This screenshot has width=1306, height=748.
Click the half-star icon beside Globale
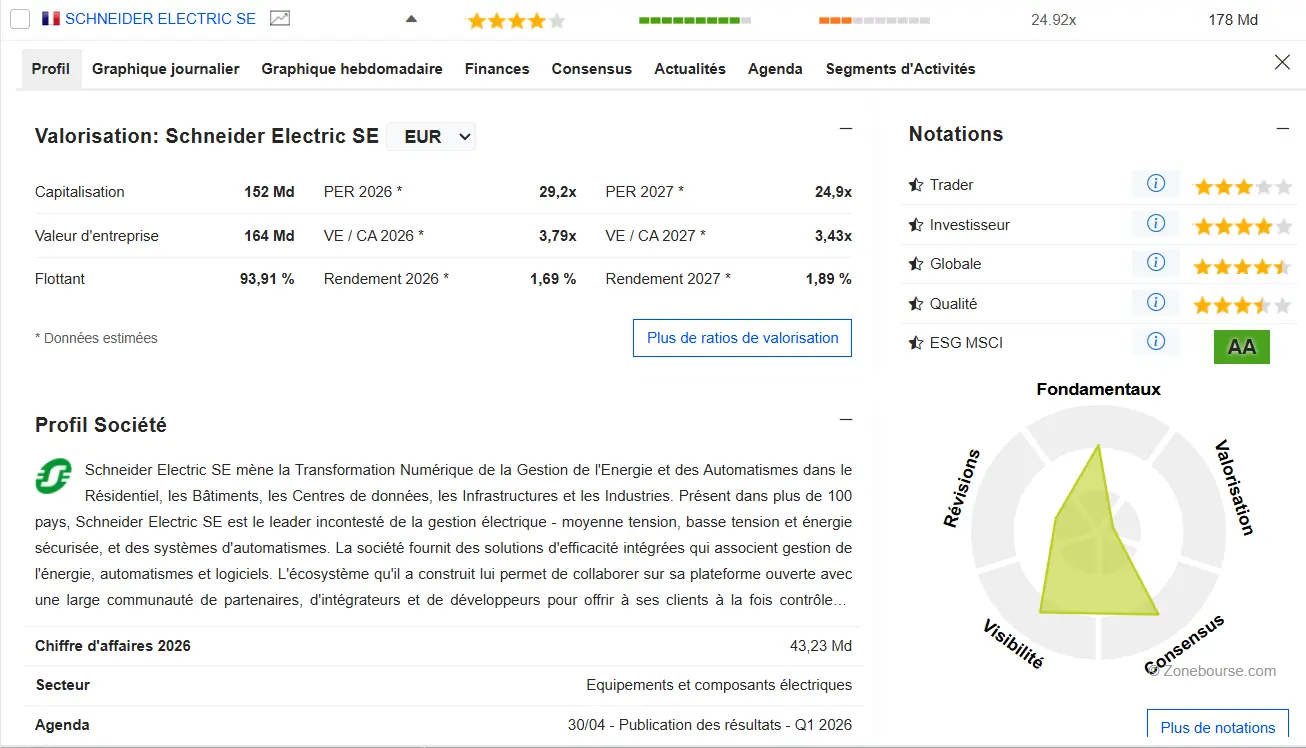pyautogui.click(x=915, y=264)
